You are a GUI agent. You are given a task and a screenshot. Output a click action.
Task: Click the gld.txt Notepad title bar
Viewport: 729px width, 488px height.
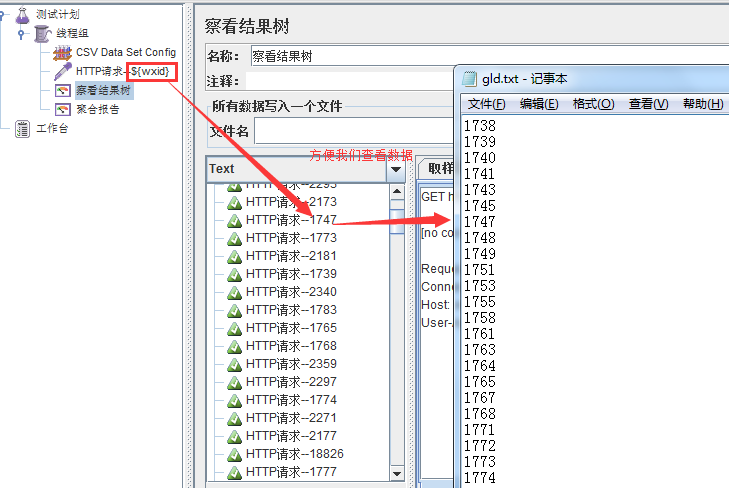tap(591, 79)
